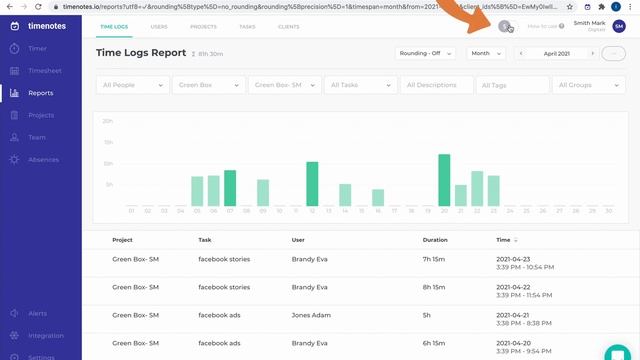Click the All Descriptions input field

[x=437, y=85]
